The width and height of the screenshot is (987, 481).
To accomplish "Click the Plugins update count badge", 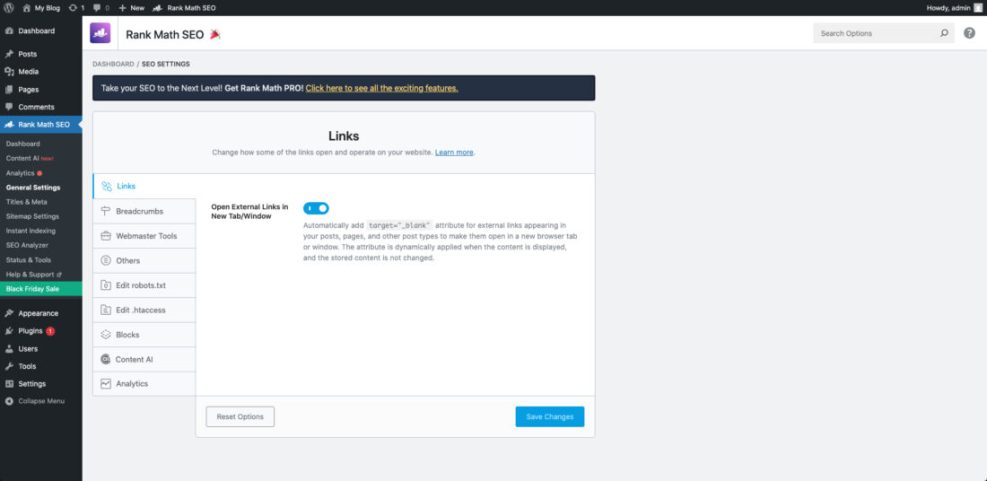I will click(50, 331).
